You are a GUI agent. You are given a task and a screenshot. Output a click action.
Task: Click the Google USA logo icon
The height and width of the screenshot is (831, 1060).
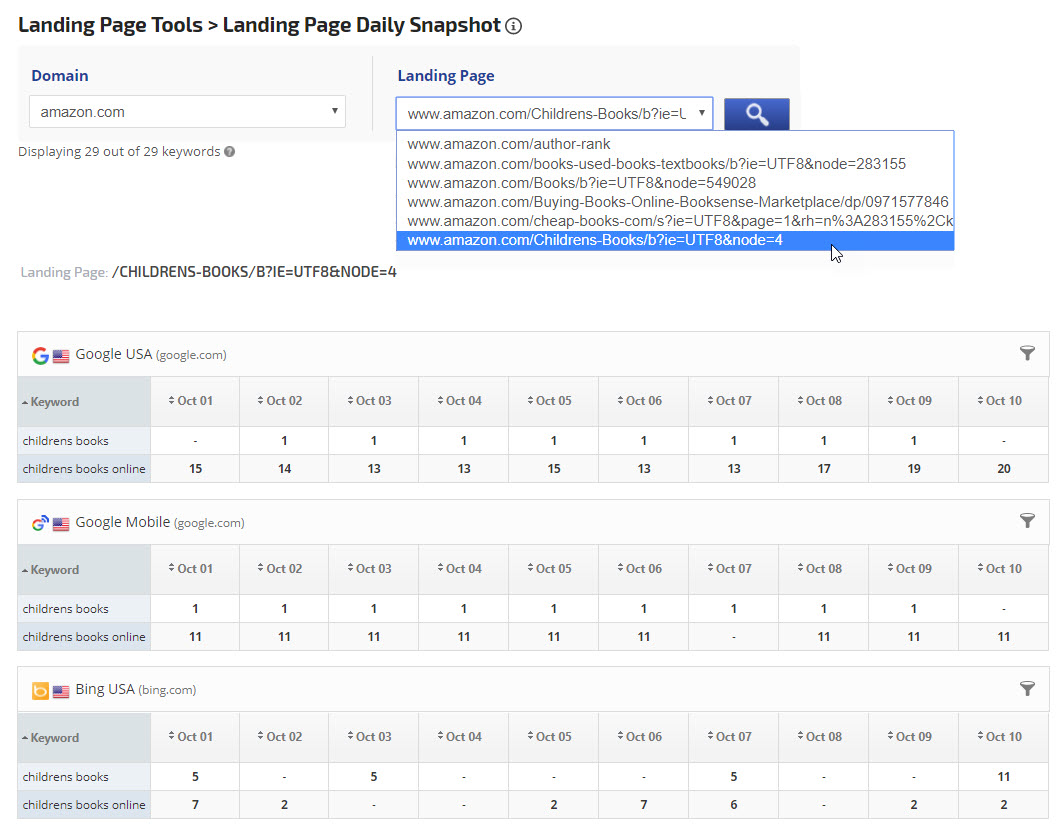(40, 355)
